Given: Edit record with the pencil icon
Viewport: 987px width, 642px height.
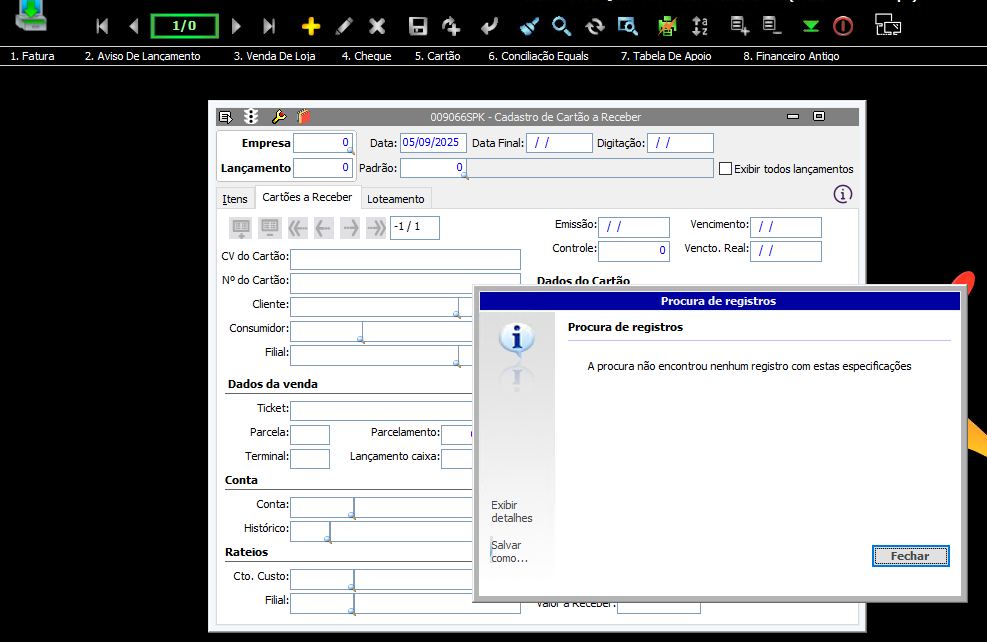Looking at the screenshot, I should click(344, 26).
